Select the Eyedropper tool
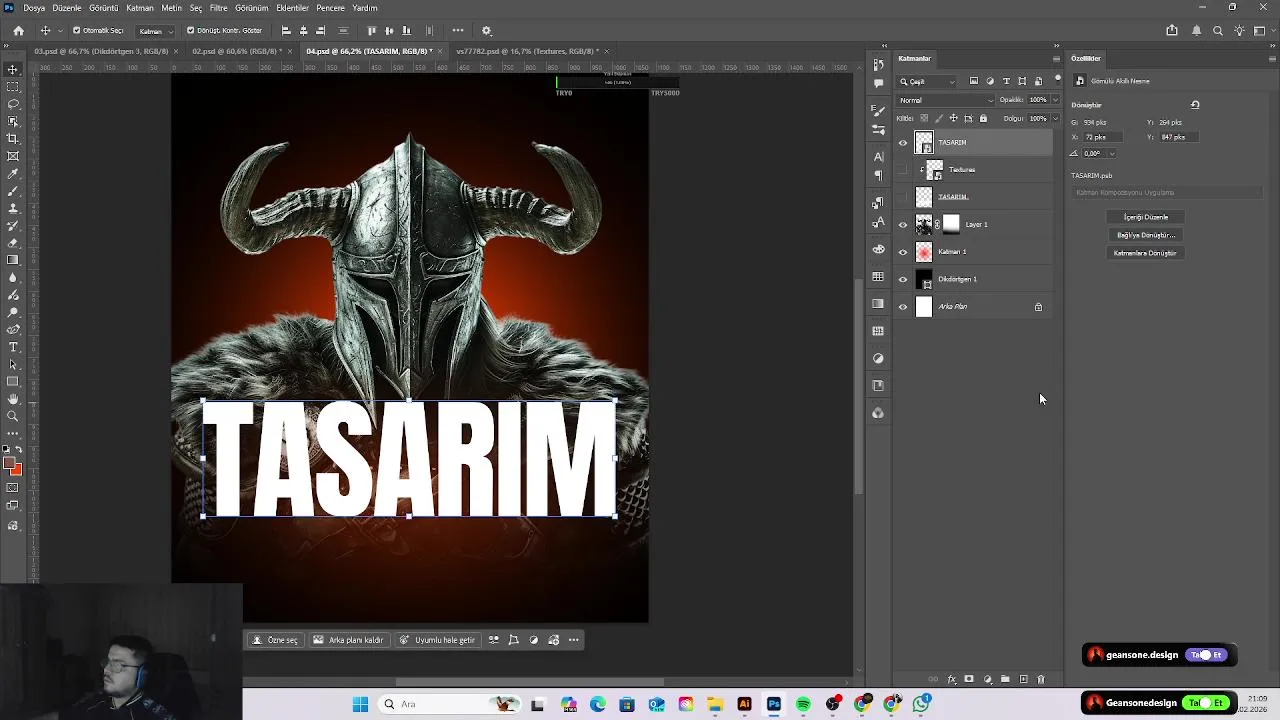1280x720 pixels. point(13,173)
